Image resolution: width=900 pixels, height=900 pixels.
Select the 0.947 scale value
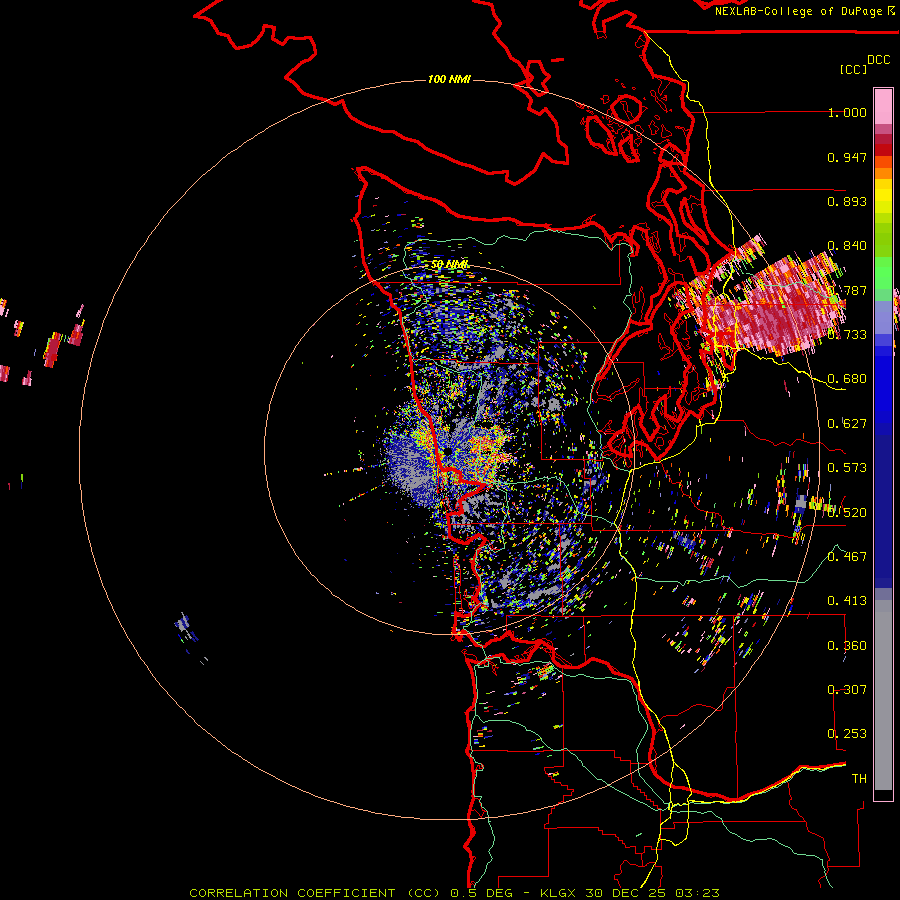pyautogui.click(x=847, y=157)
